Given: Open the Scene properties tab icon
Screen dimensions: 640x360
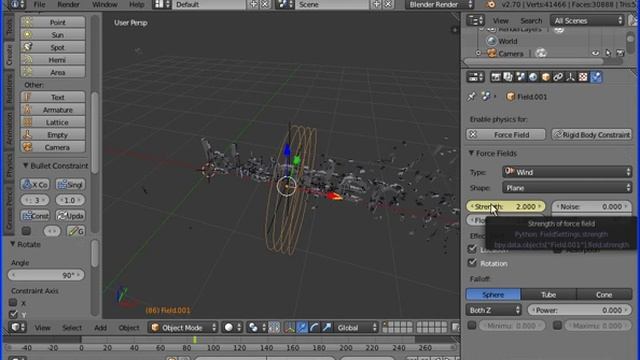Looking at the screenshot, I should (x=520, y=77).
